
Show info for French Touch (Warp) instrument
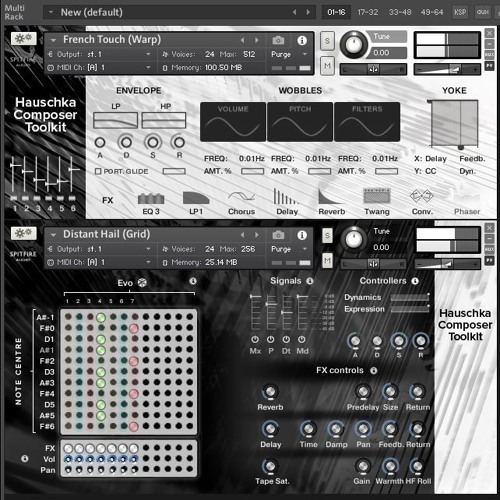(x=302, y=40)
